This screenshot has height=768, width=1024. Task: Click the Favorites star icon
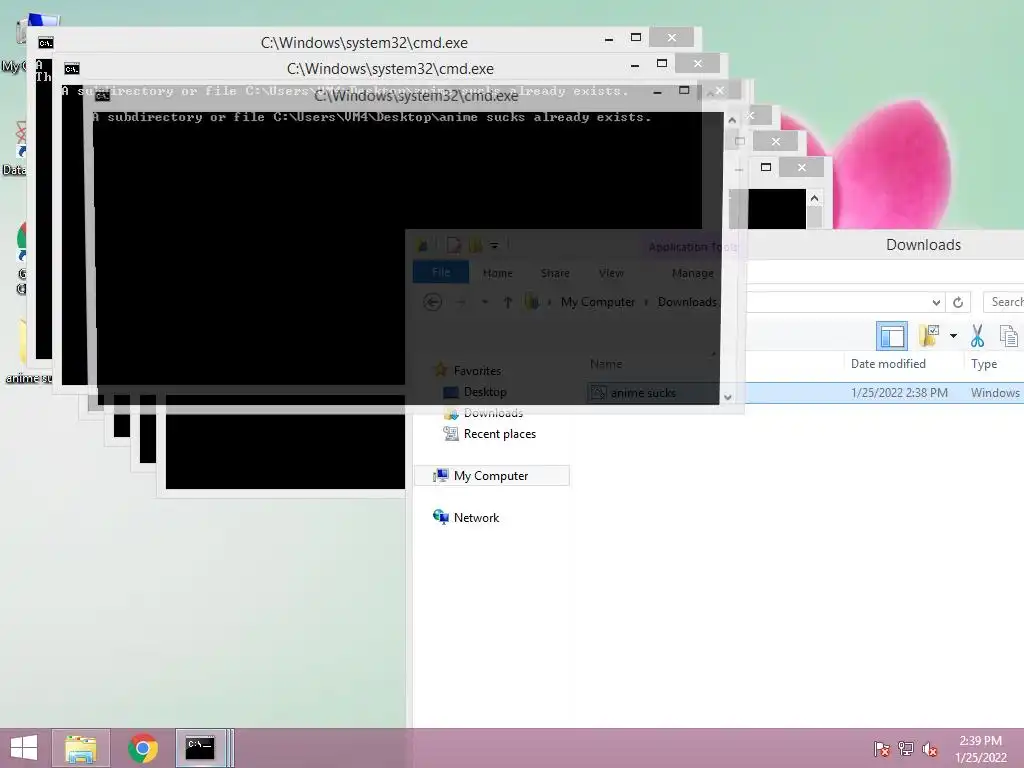coord(441,370)
